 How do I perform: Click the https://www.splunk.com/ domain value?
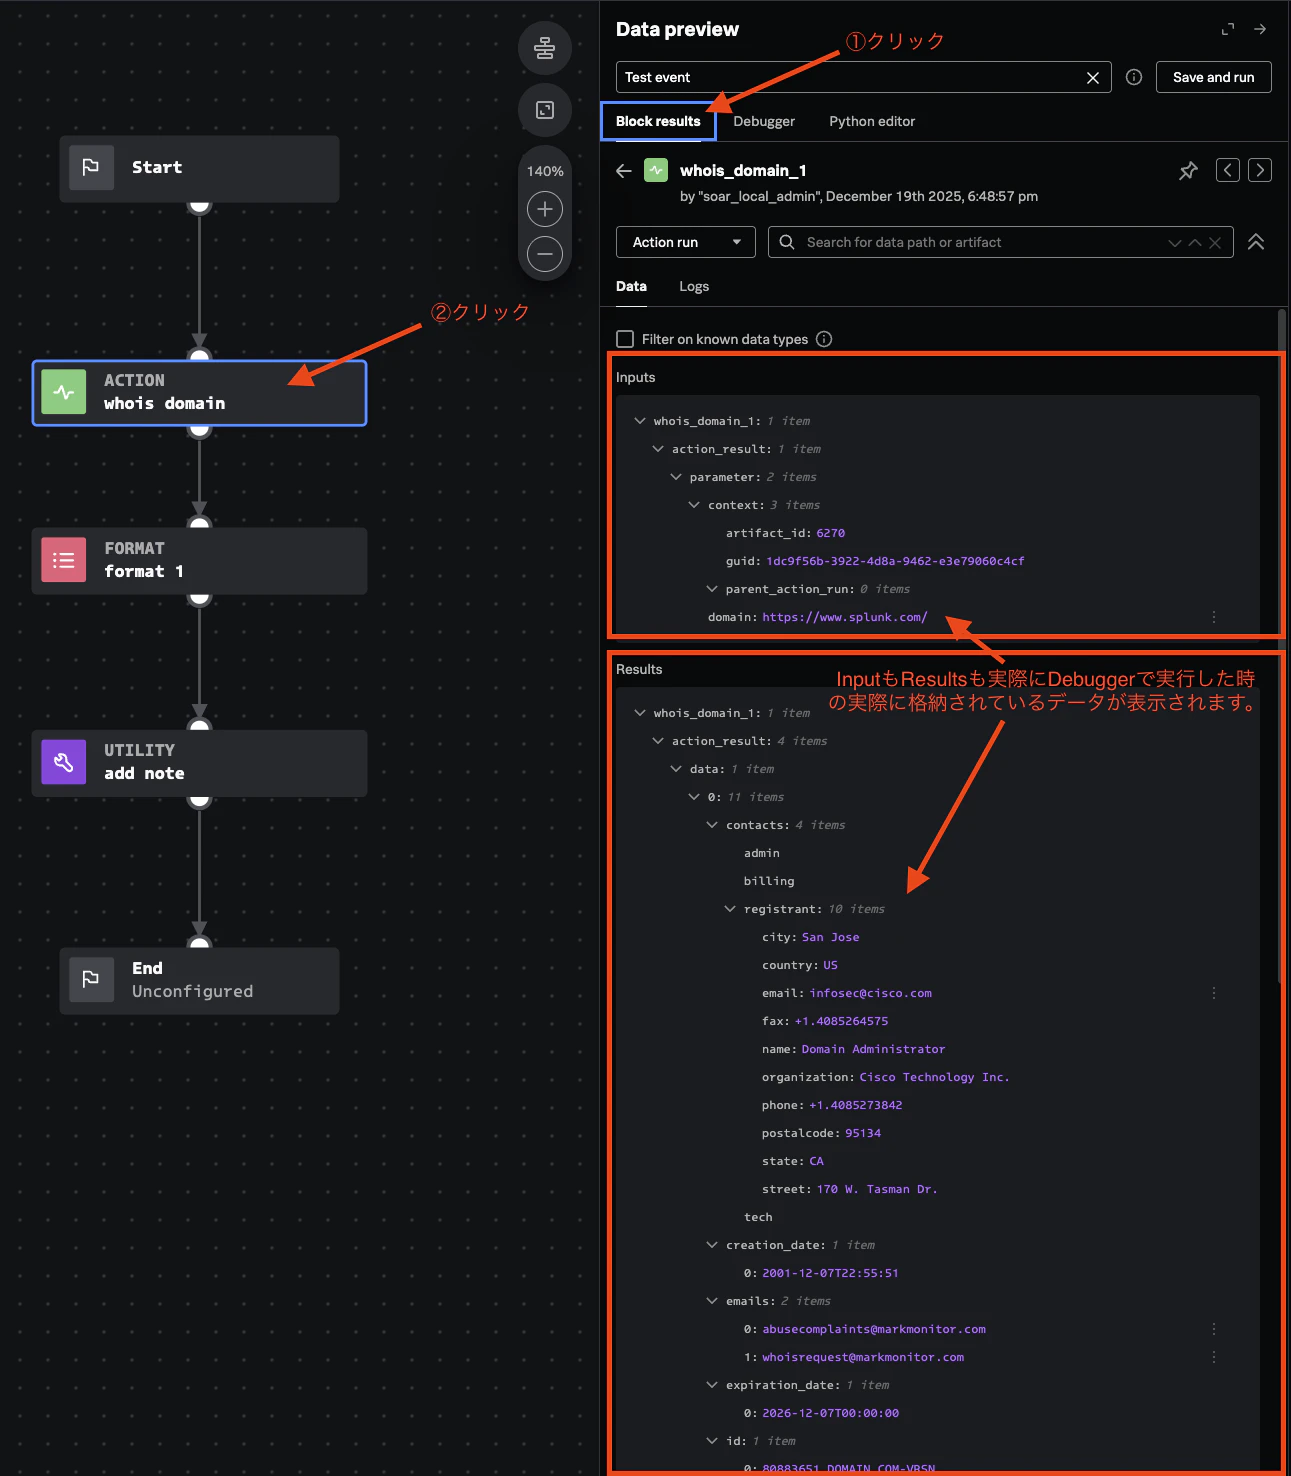point(844,617)
